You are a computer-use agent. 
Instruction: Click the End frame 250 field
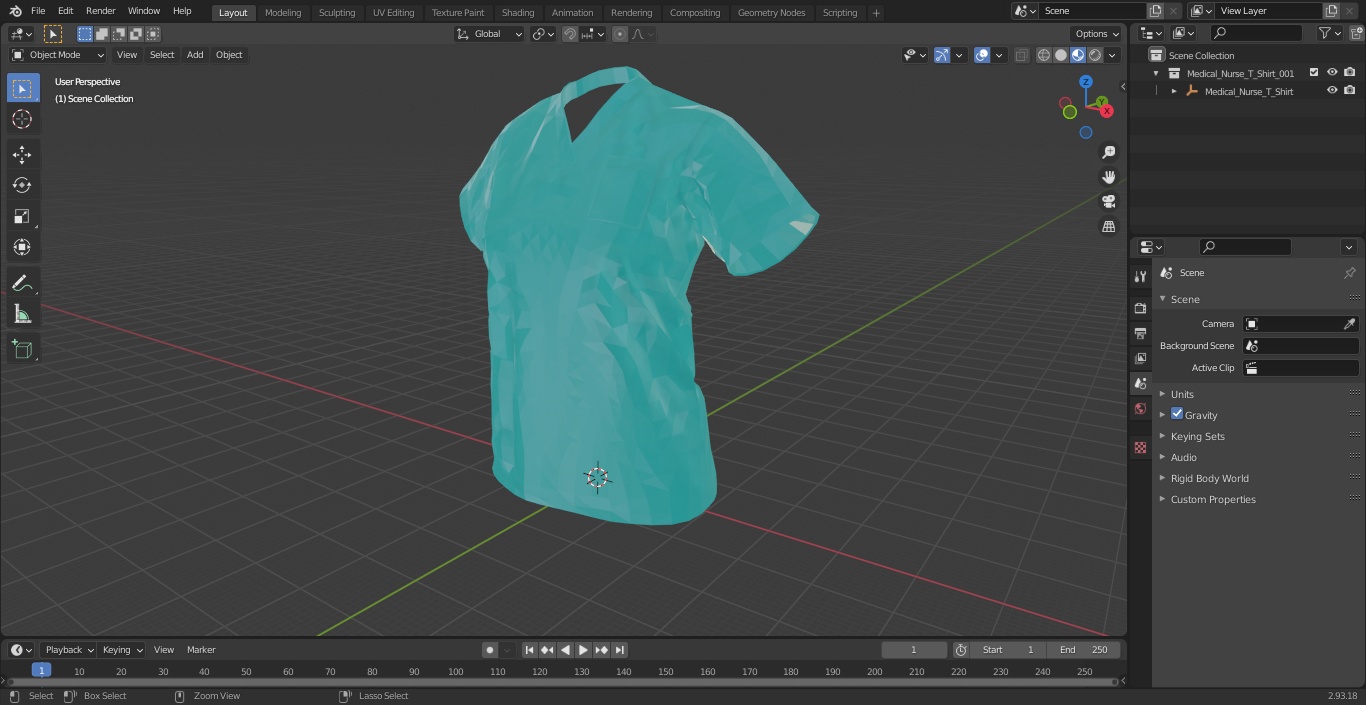click(1084, 650)
